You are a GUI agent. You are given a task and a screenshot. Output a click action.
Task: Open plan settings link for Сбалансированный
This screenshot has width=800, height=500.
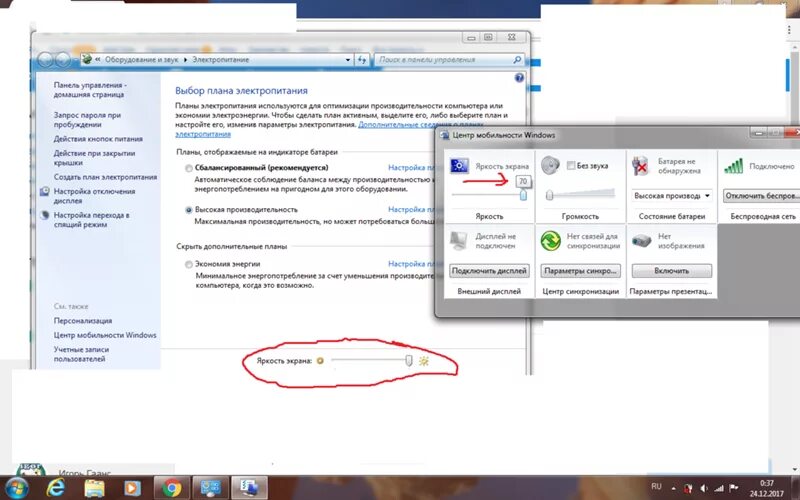411,167
